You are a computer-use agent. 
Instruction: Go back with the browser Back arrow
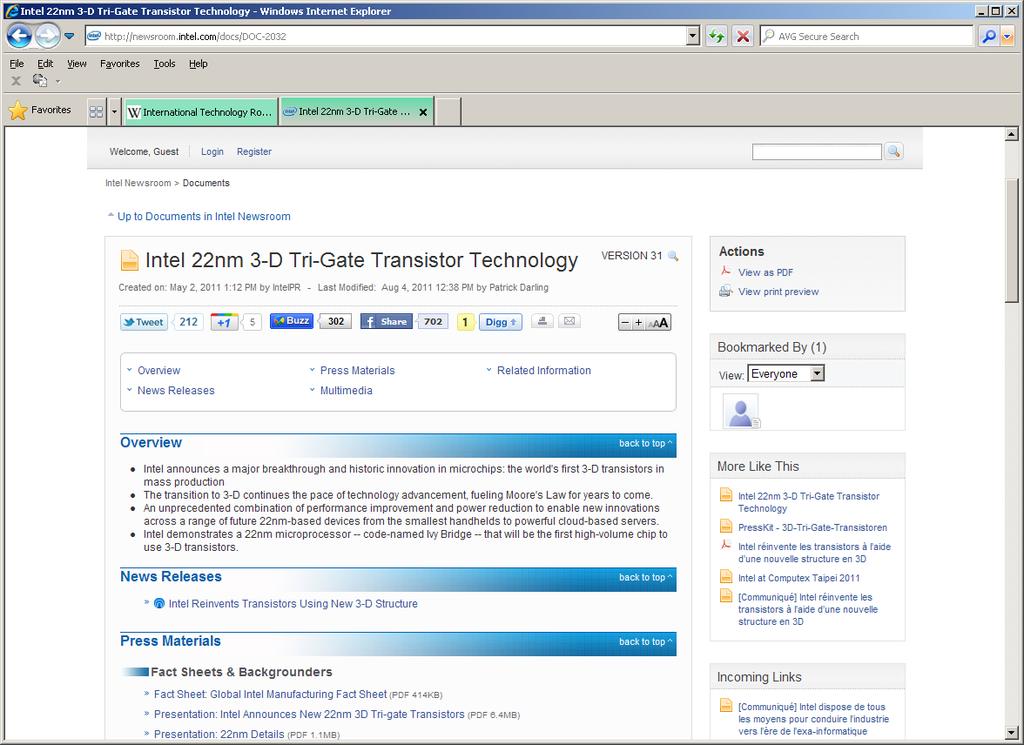(20, 36)
